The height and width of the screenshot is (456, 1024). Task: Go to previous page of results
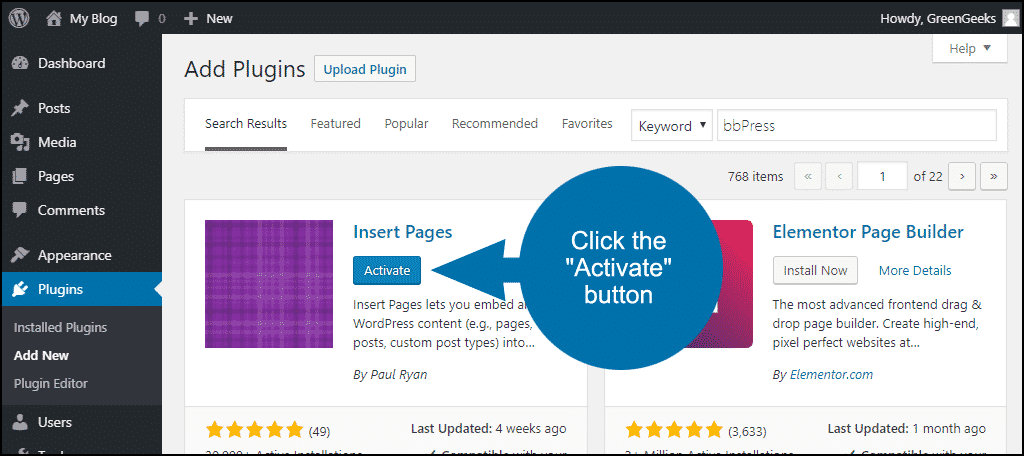[x=839, y=176]
